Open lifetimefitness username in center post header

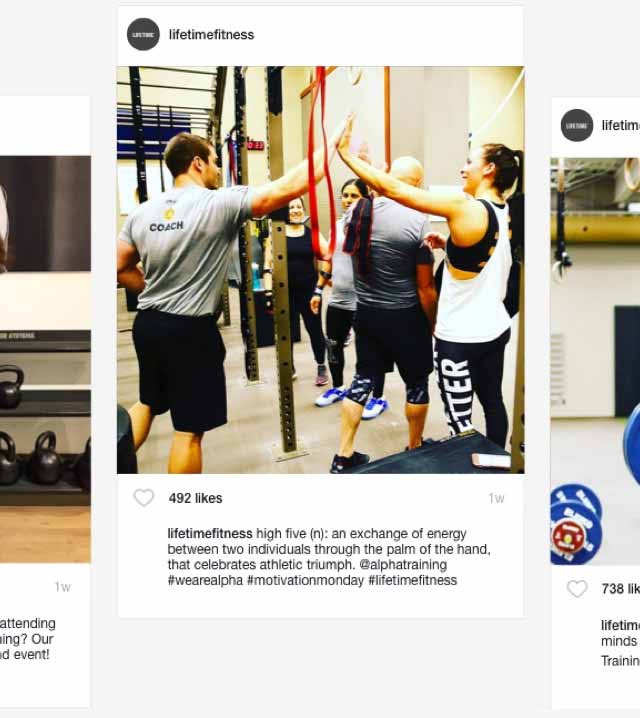[x=212, y=35]
